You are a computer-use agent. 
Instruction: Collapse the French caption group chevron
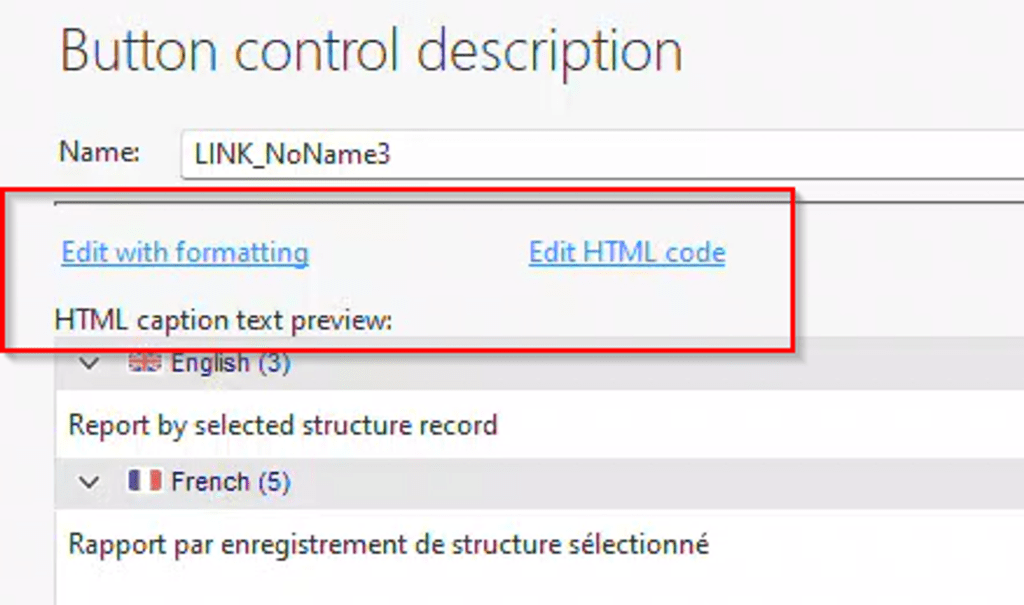click(90, 482)
